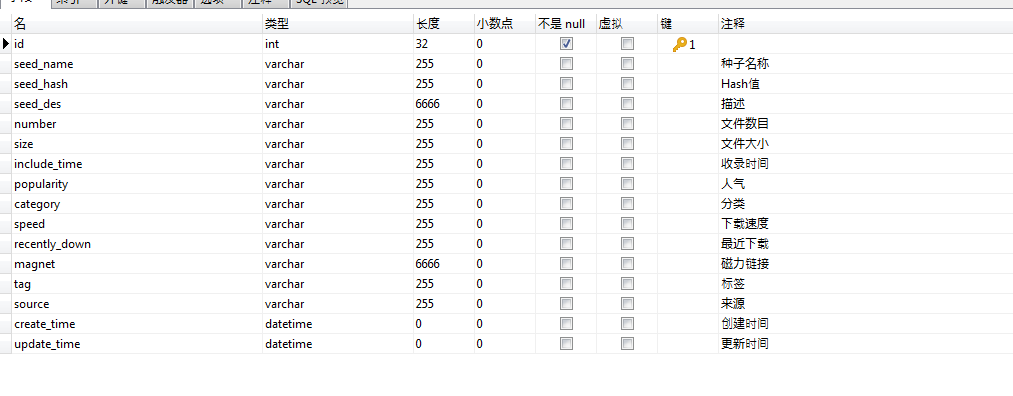The width and height of the screenshot is (1013, 396).
Task: Click the primary key icon in id row
Action: (680, 45)
